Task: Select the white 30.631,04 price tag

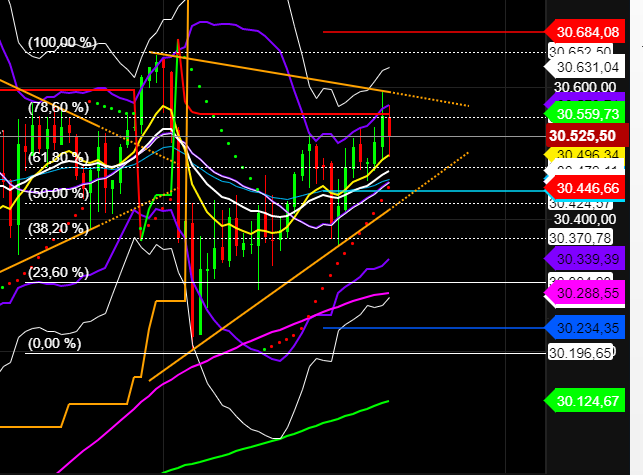Action: pos(585,67)
